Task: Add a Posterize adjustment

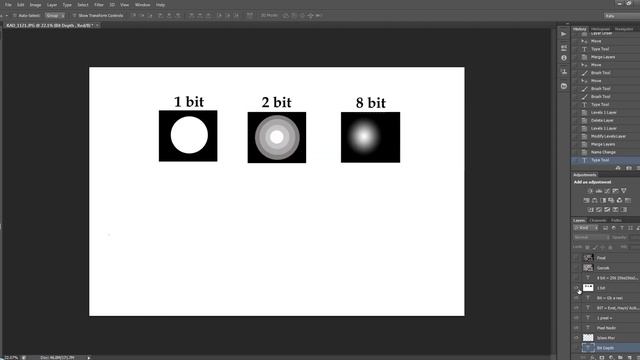Action: [599, 210]
